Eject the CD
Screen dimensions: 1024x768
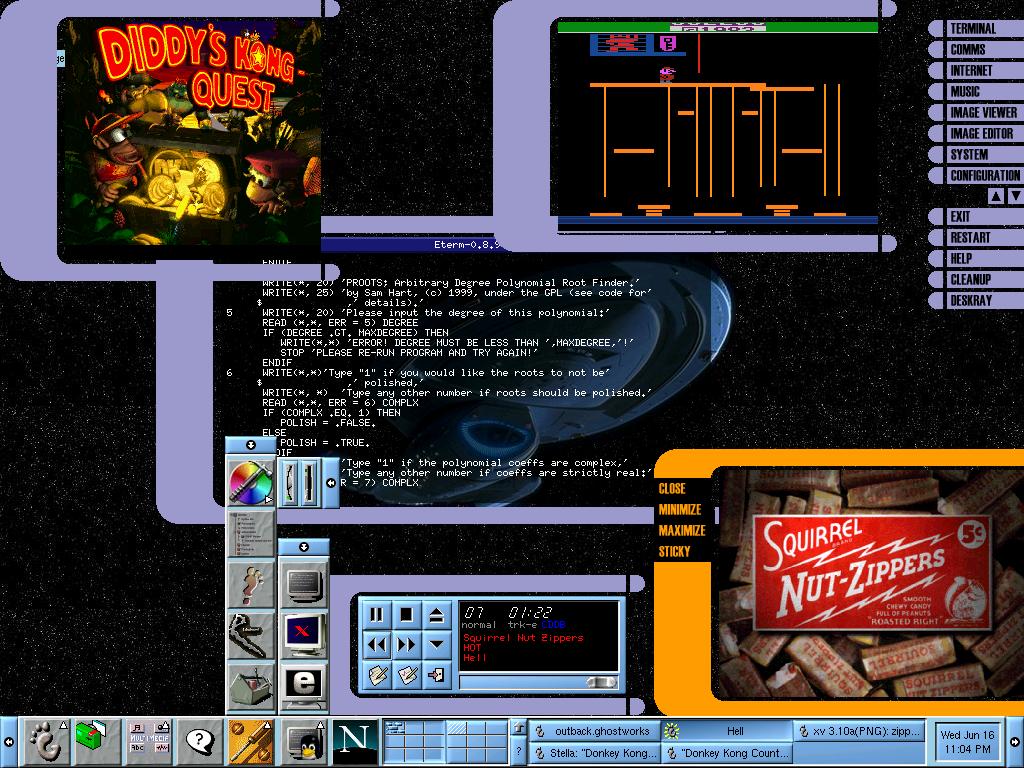tap(436, 615)
